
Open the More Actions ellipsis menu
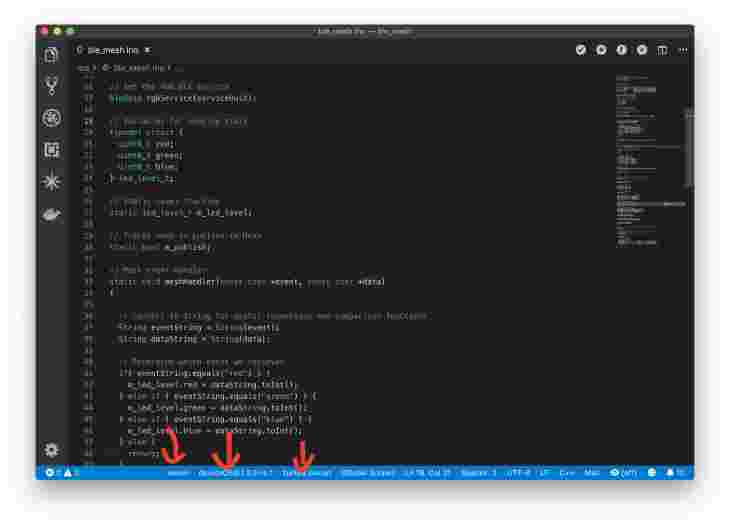(x=683, y=50)
